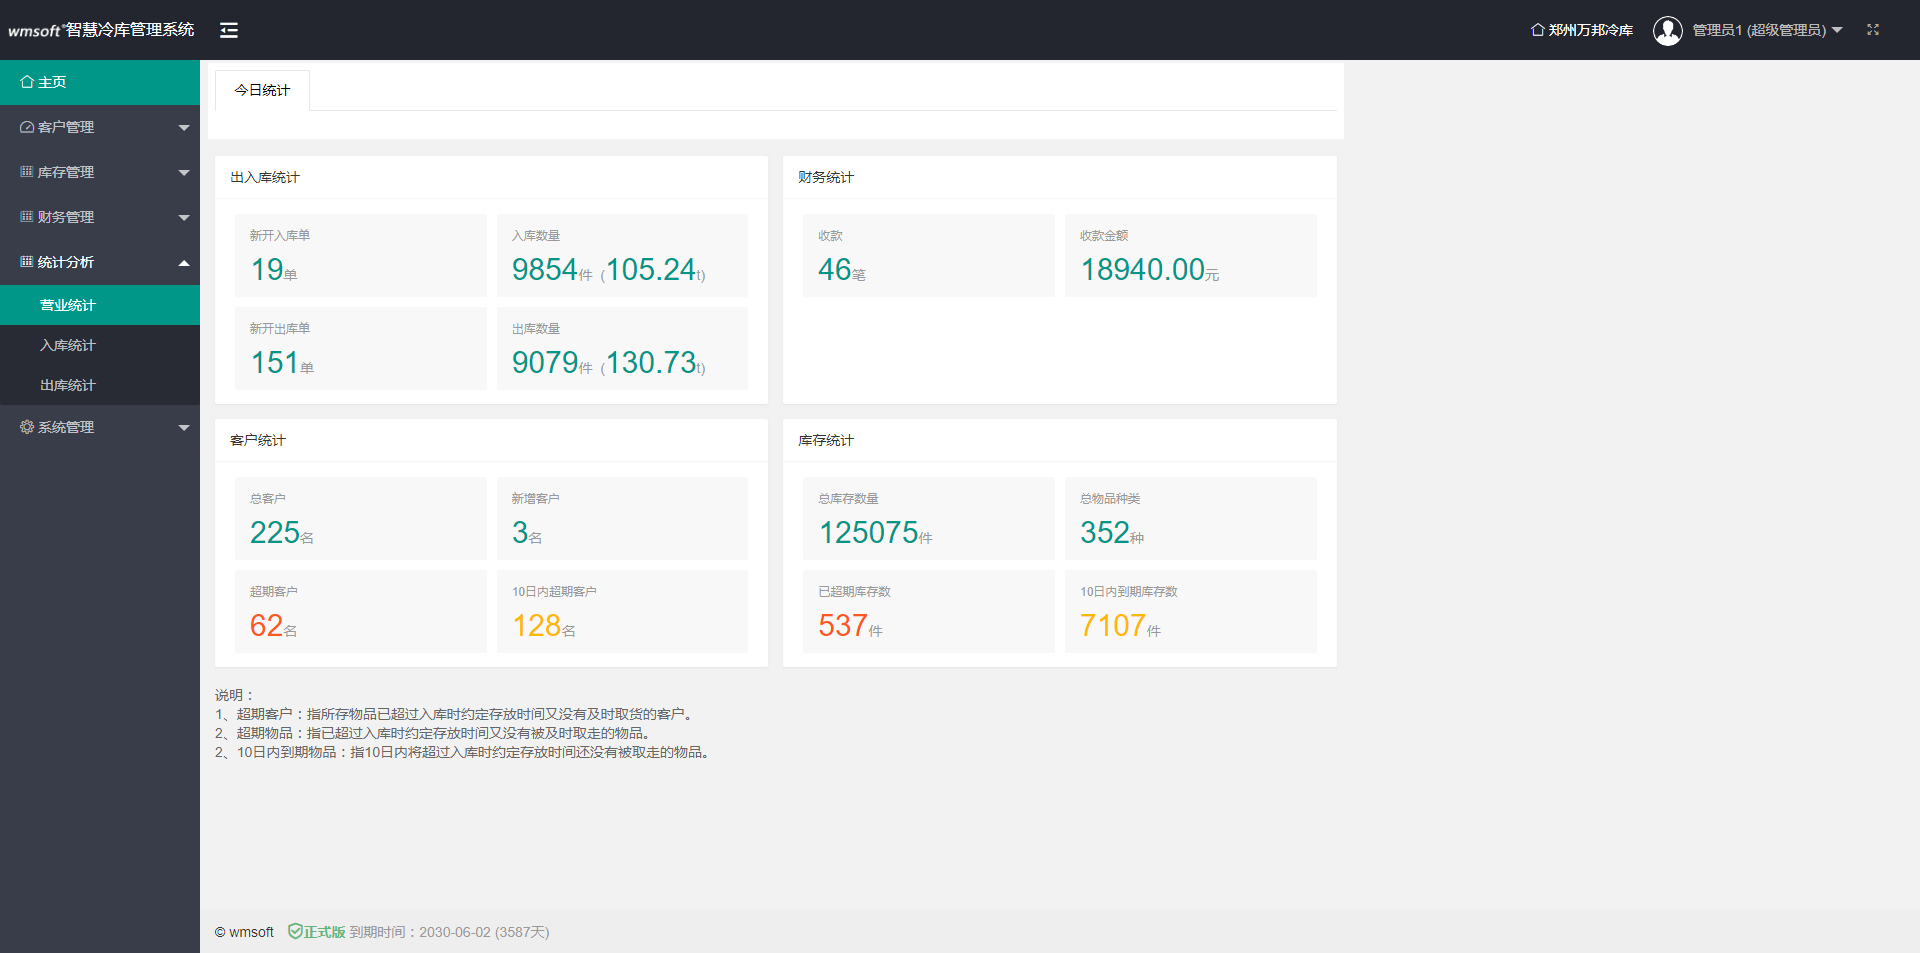
Task: Click 出库数量 value 9079
Action: tap(545, 362)
